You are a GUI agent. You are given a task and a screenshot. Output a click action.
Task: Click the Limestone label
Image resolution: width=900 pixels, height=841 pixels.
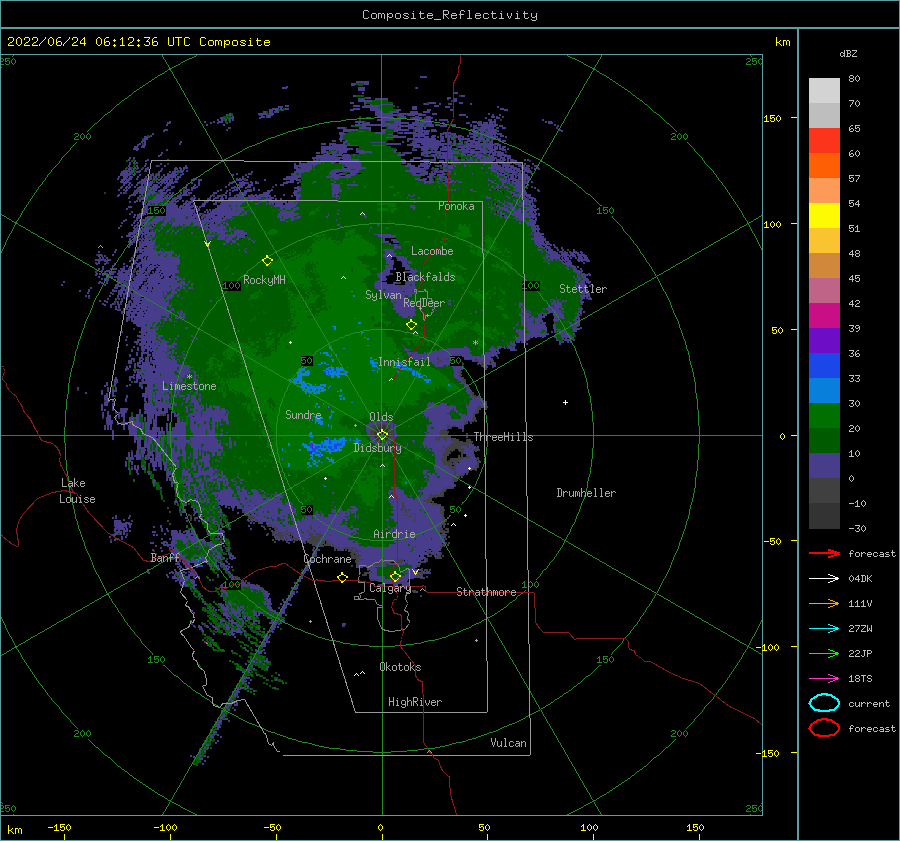point(189,386)
